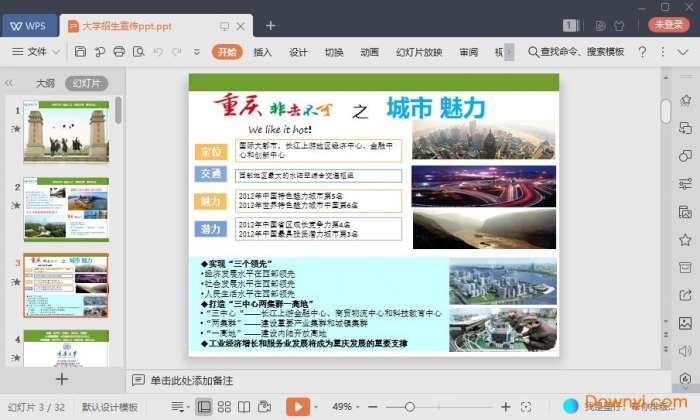Image resolution: width=700 pixels, height=420 pixels.
Task: Select the 审阅 ribbon tab
Action: [469, 52]
